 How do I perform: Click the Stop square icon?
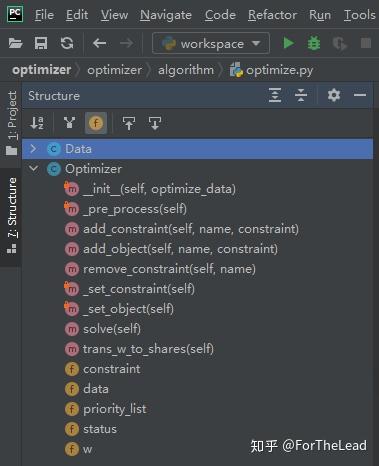[366, 43]
